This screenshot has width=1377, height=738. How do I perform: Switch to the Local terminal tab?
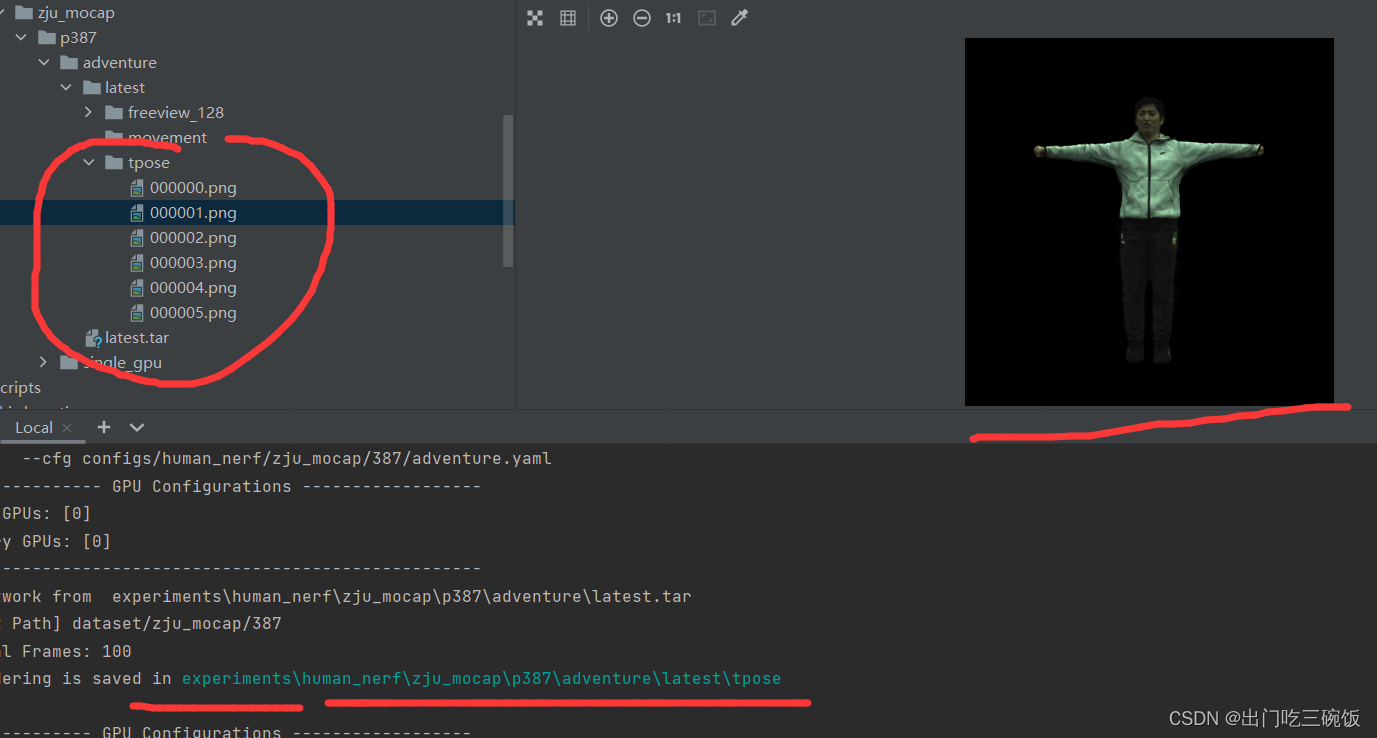pos(33,427)
